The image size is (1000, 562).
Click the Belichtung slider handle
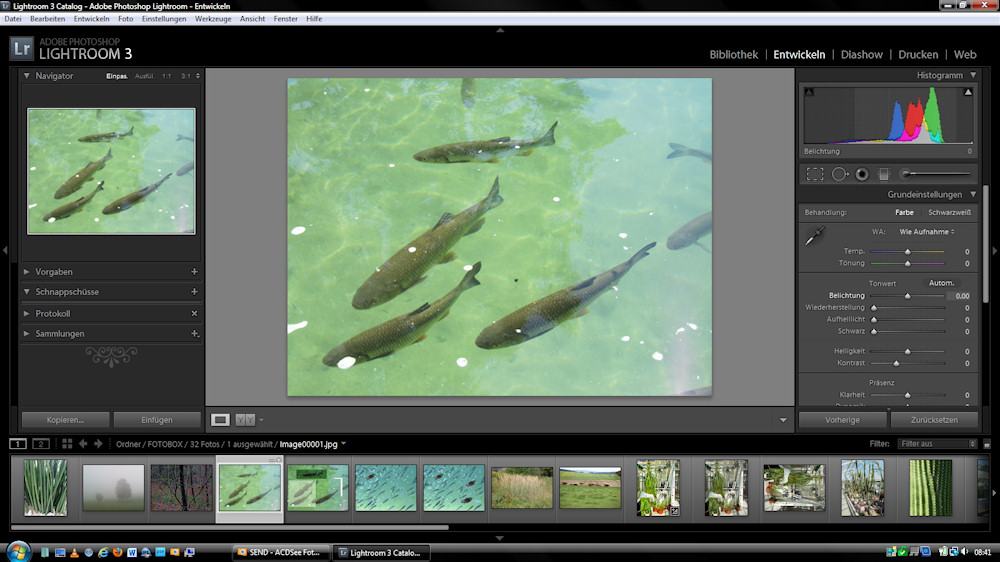[908, 296]
